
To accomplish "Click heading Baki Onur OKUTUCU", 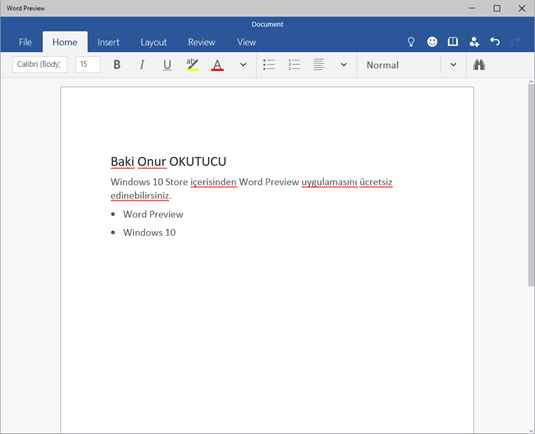I will click(x=168, y=161).
